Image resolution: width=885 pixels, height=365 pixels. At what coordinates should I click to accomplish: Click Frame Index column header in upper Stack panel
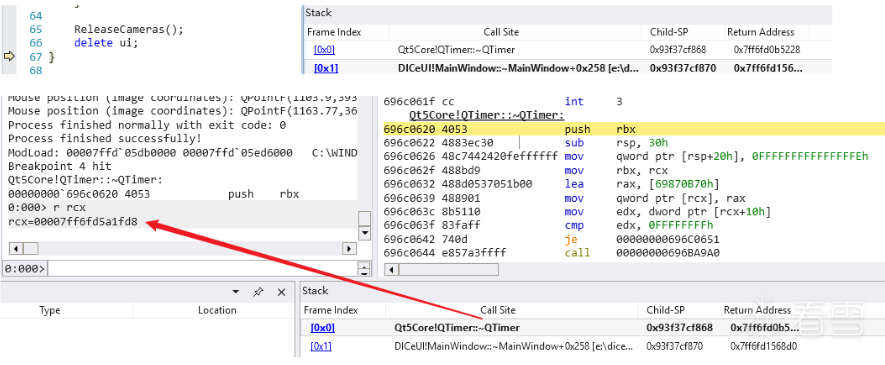point(334,32)
